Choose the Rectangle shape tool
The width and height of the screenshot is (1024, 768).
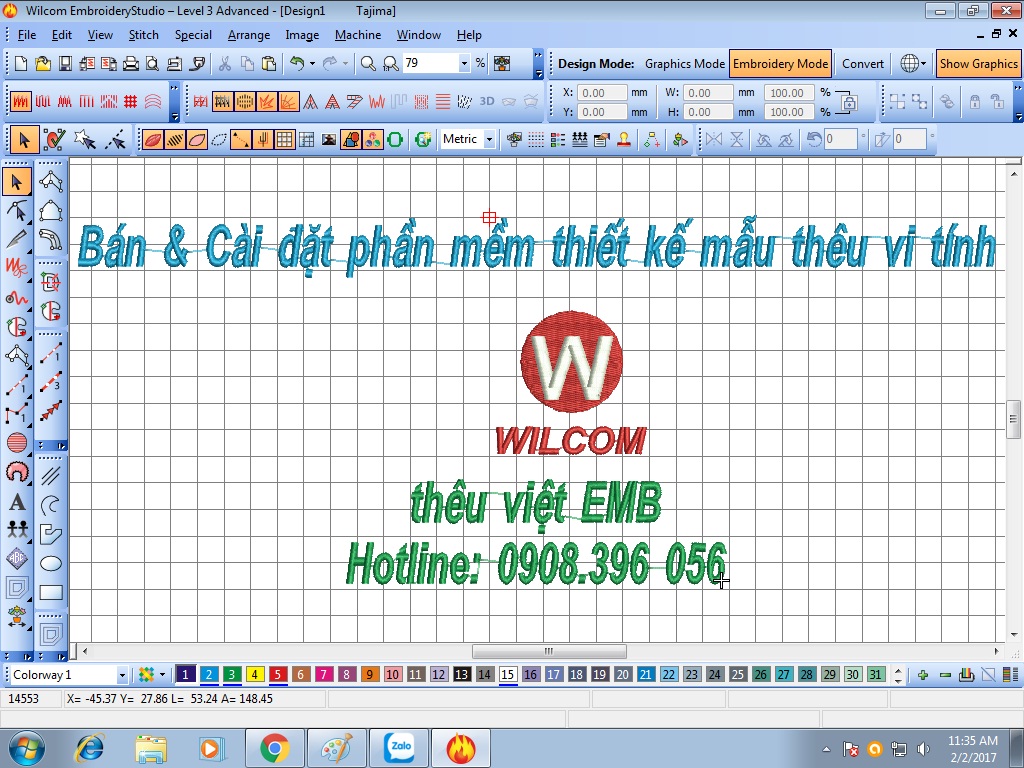tap(51, 592)
